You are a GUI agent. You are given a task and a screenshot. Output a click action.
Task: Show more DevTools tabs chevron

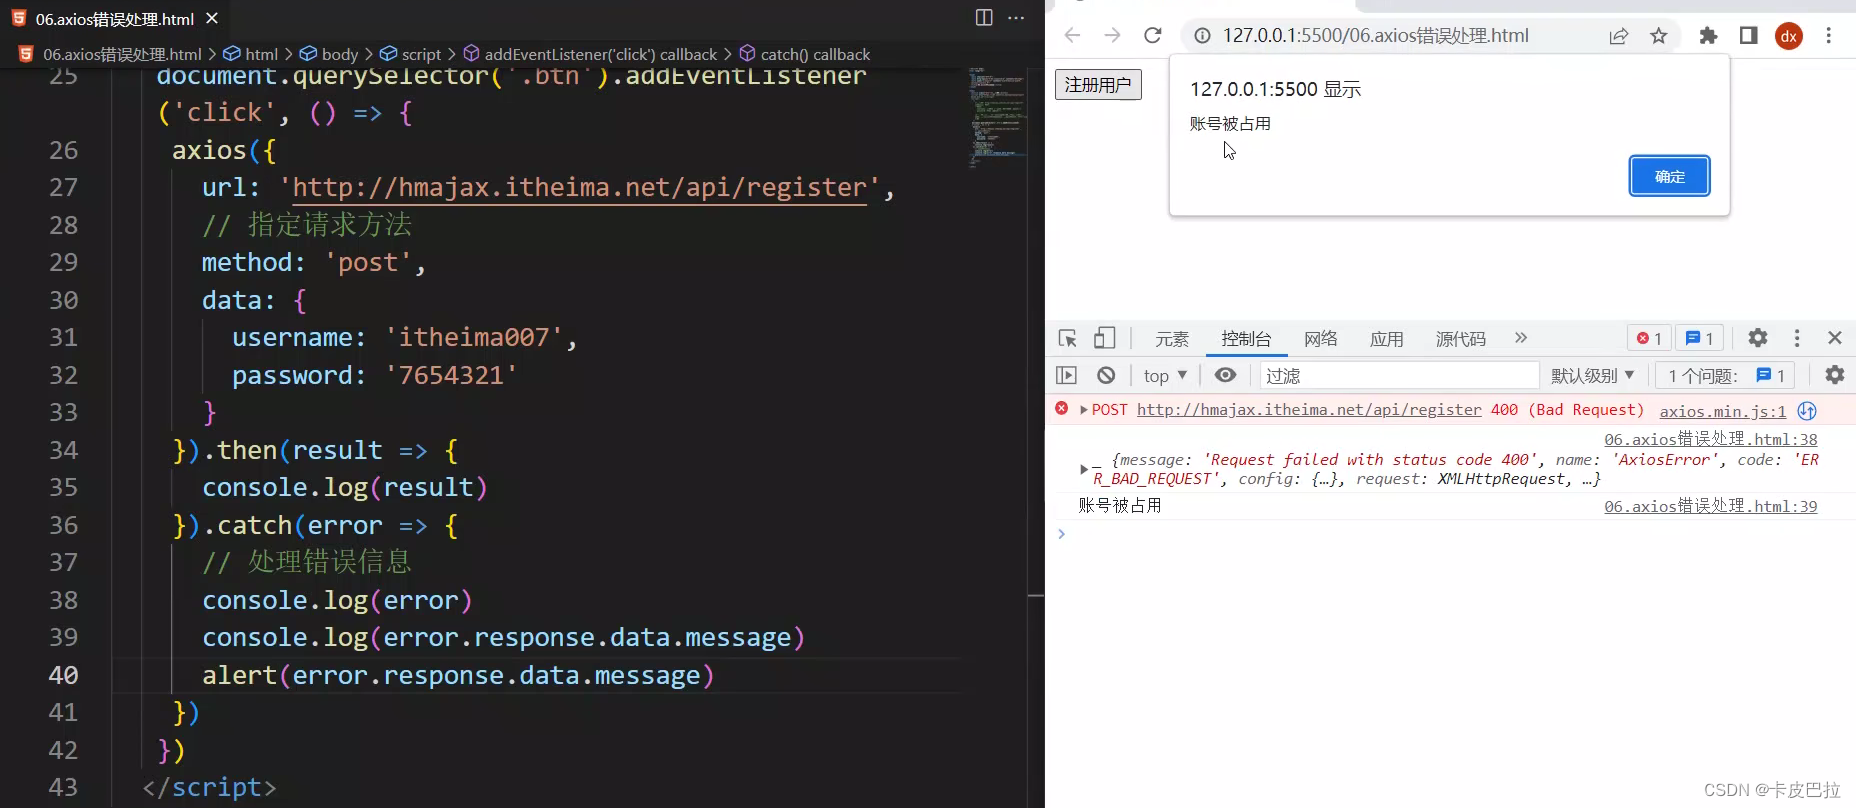(x=1521, y=338)
